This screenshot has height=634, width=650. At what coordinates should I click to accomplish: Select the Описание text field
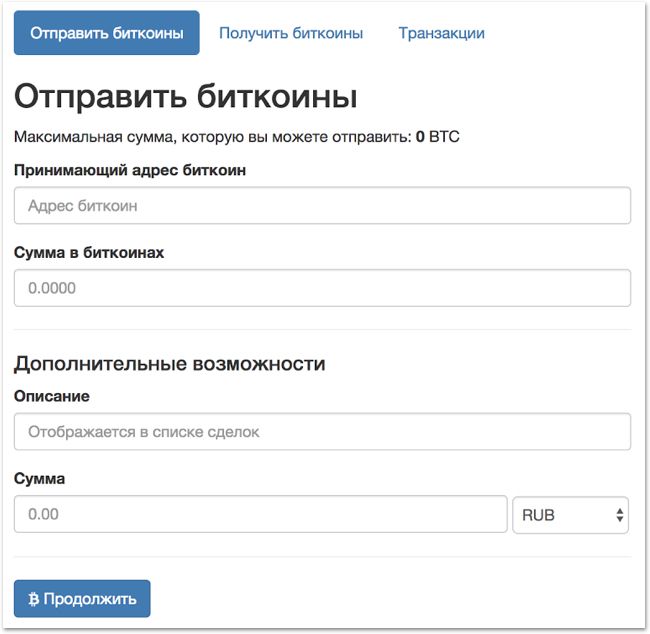click(322, 432)
